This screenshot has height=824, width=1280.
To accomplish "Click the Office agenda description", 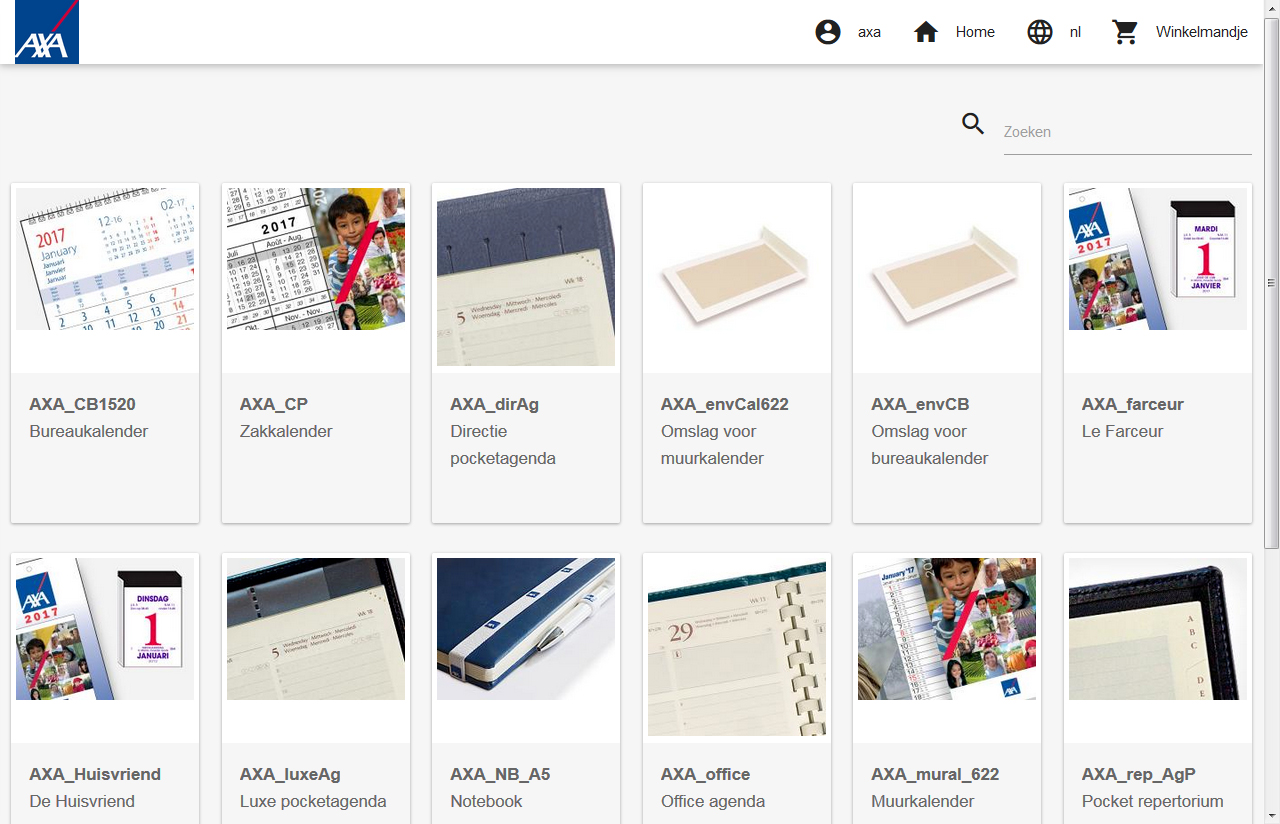I will (713, 802).
